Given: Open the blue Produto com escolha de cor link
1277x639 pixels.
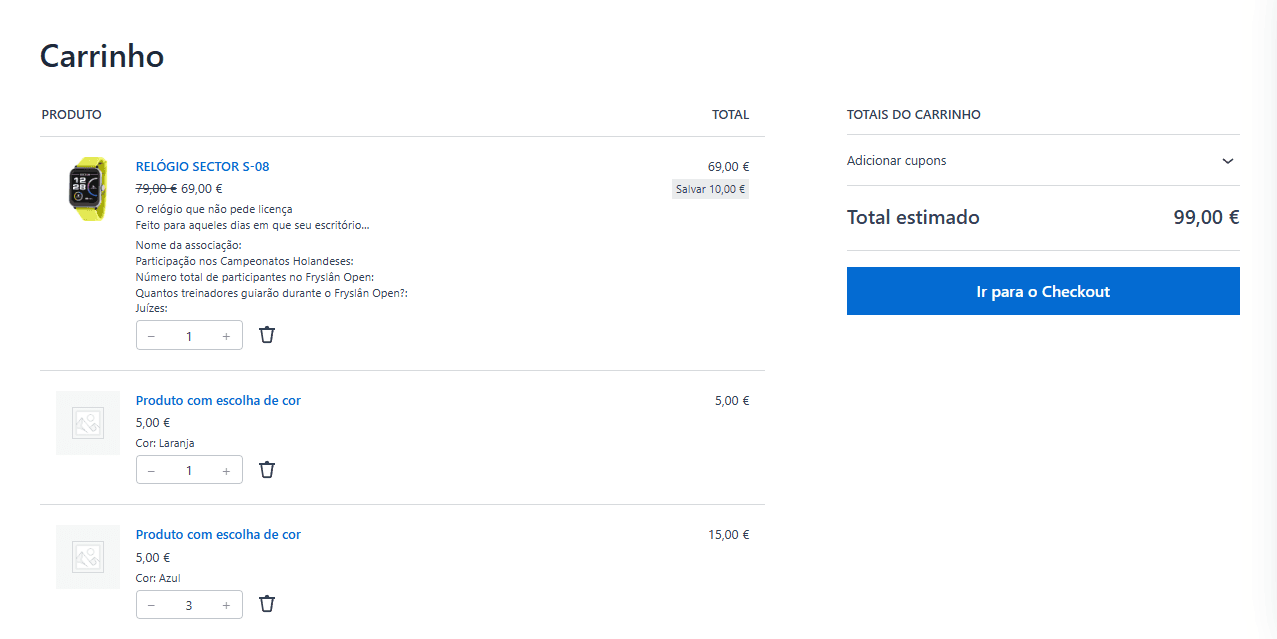Looking at the screenshot, I should (x=218, y=534).
